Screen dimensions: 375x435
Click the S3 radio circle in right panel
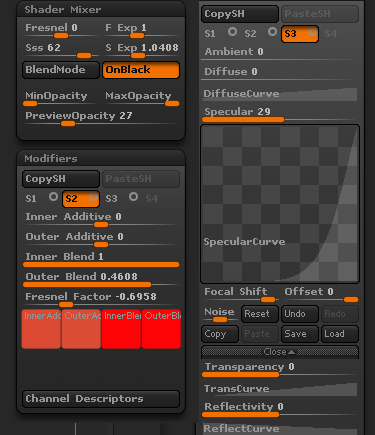pyautogui.click(x=312, y=32)
